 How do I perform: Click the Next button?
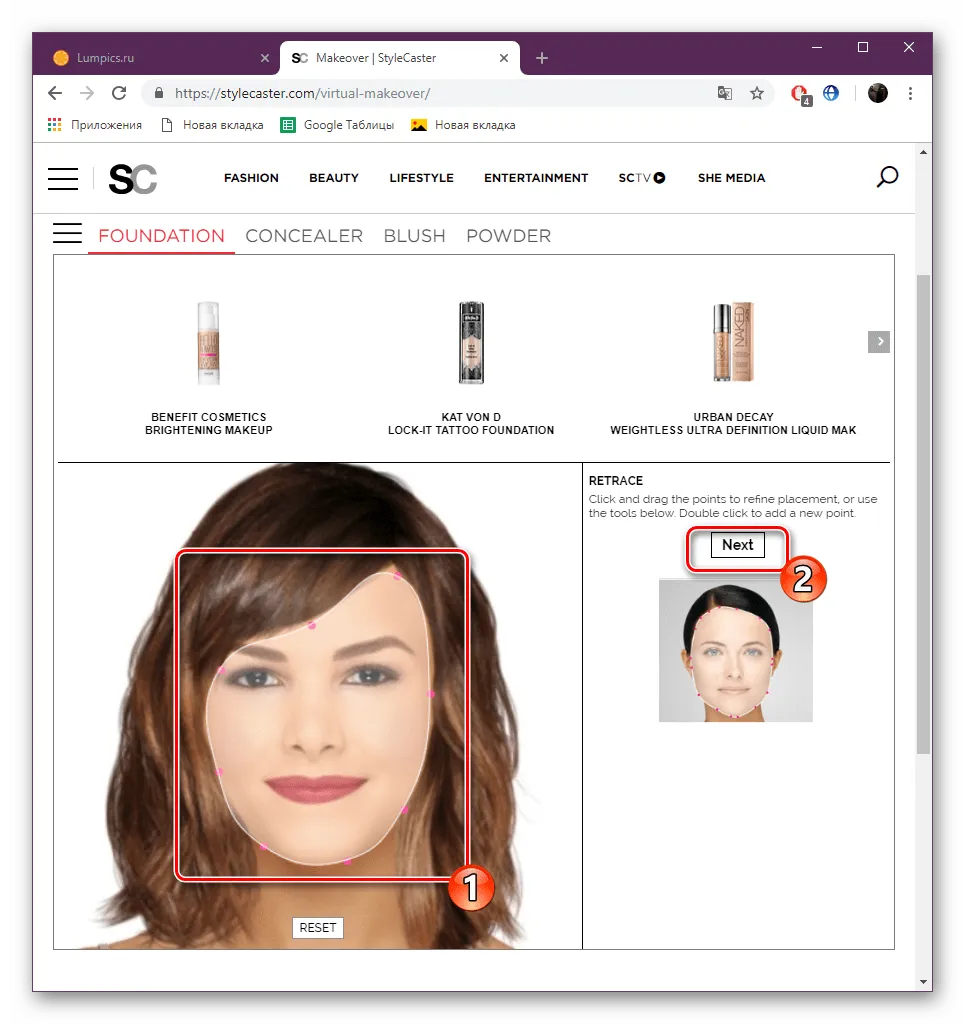[x=738, y=545]
